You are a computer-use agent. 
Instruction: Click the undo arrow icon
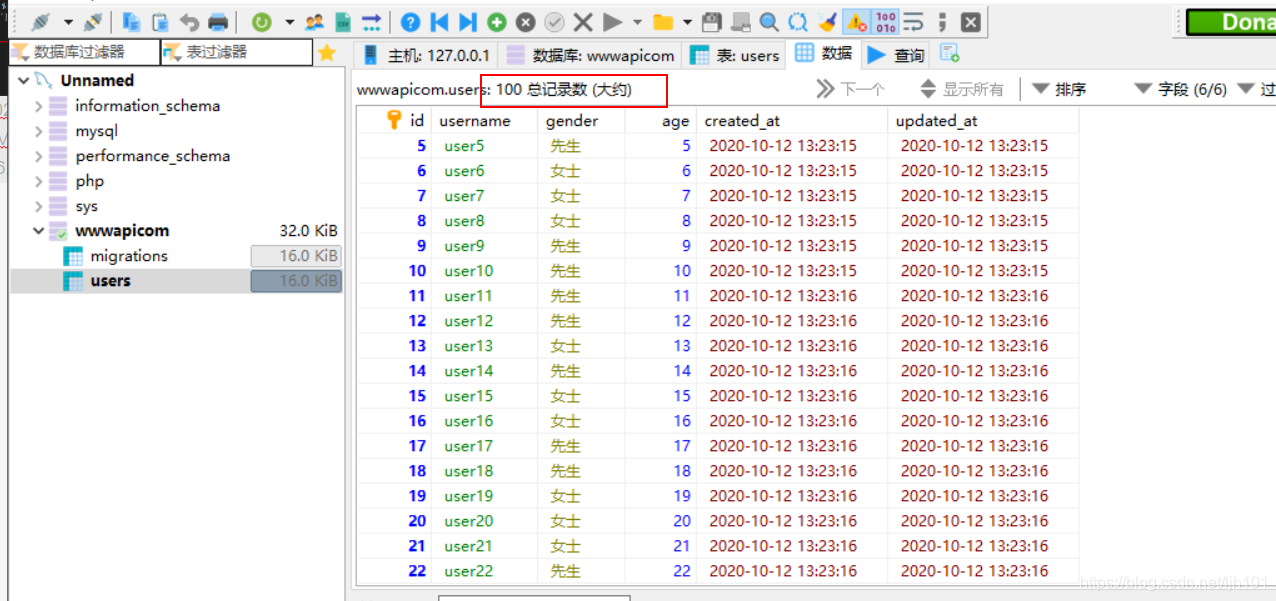188,21
